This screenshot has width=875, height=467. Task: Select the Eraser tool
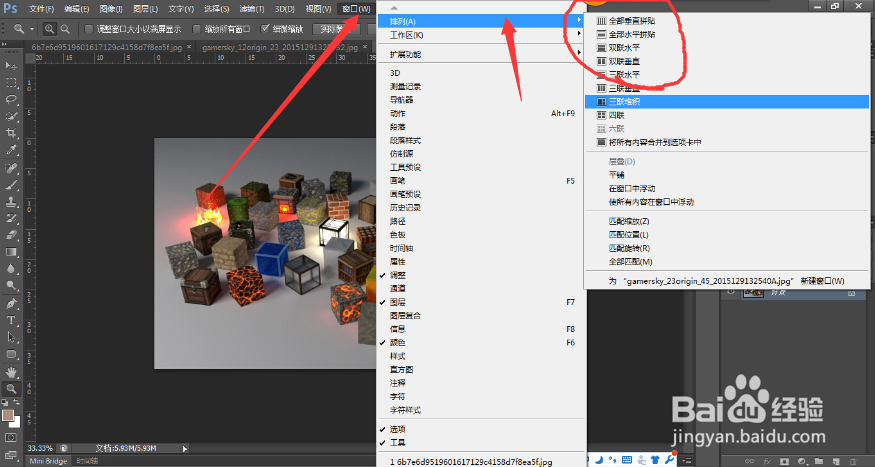click(x=11, y=235)
